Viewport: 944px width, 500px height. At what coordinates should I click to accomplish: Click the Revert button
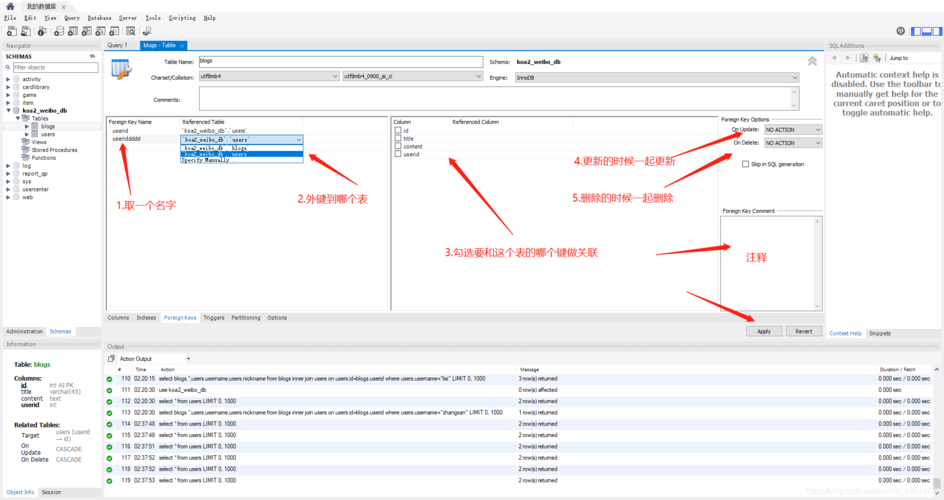tap(804, 332)
